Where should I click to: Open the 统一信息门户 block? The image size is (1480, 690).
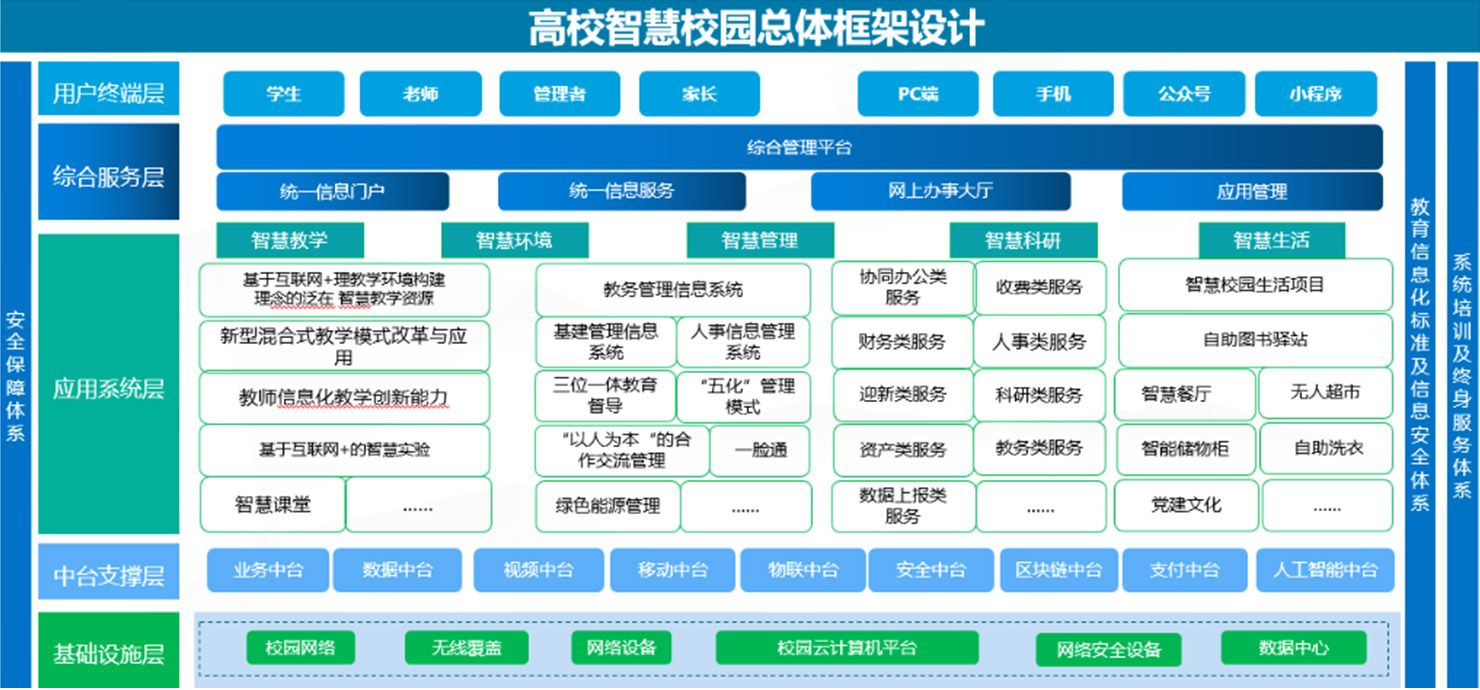(x=332, y=191)
